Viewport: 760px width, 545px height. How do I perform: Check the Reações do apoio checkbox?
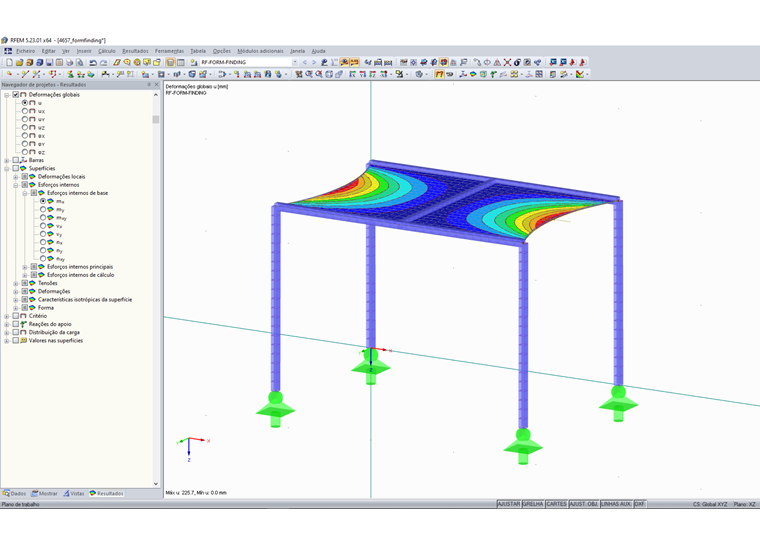click(x=16, y=324)
